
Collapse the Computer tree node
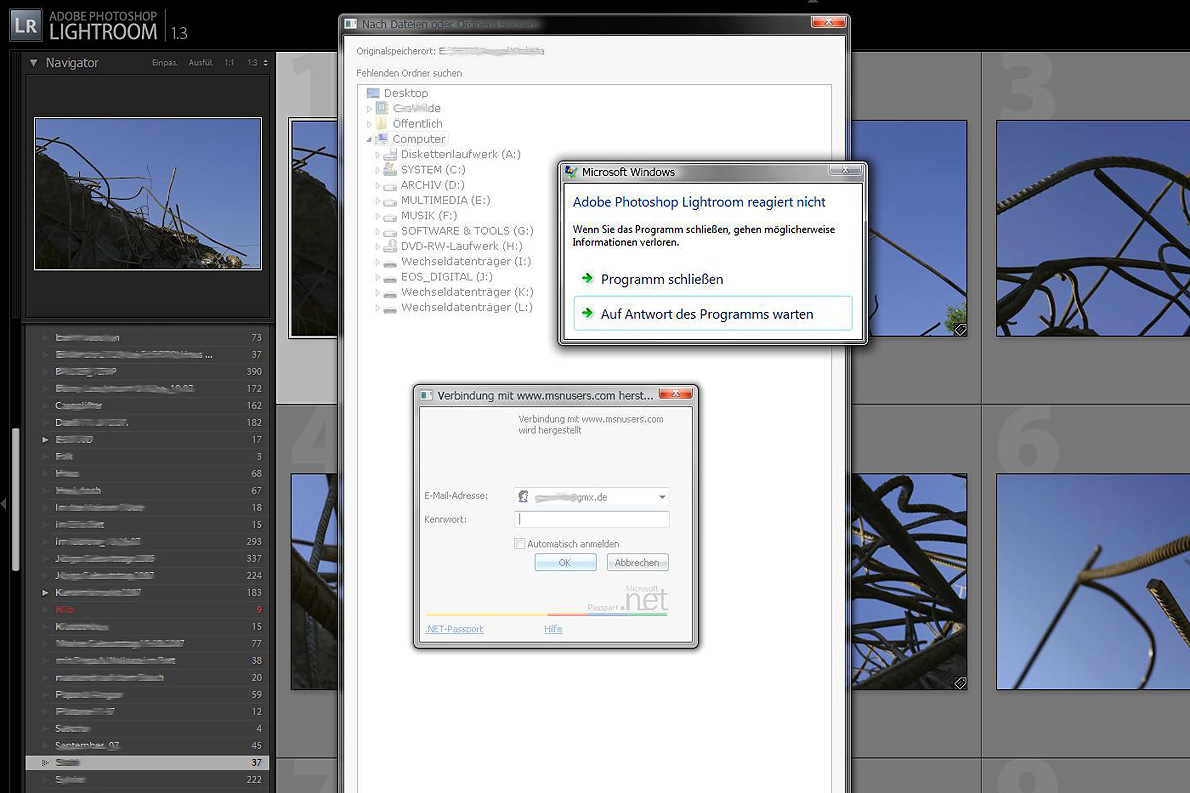pos(370,140)
